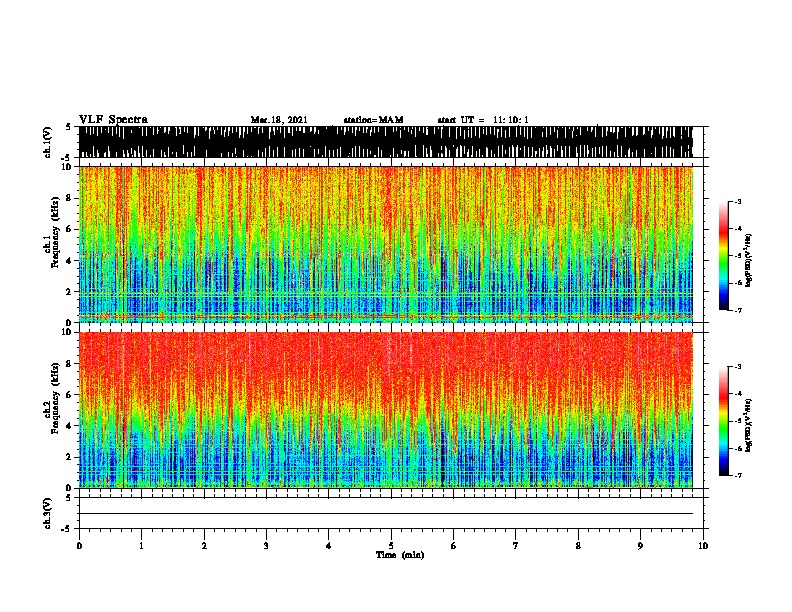Click the ch.2 spectrogram panel
The height and width of the screenshot is (612, 792).
point(386,410)
